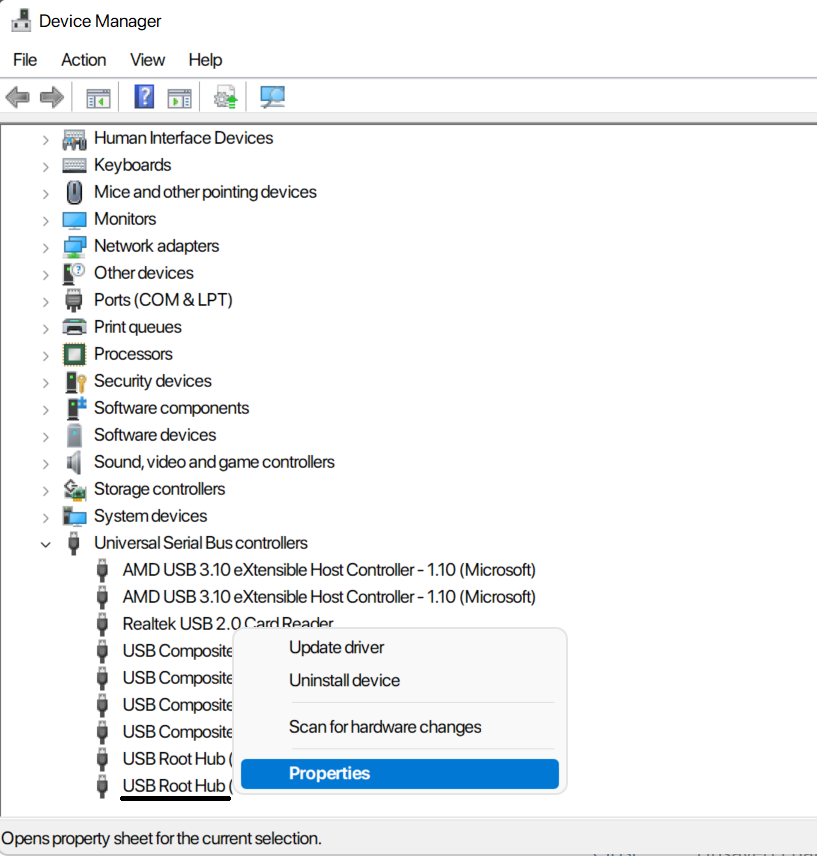Click the Realtek Card Reader USB plug icon
The width and height of the screenshot is (817, 856).
click(x=102, y=624)
